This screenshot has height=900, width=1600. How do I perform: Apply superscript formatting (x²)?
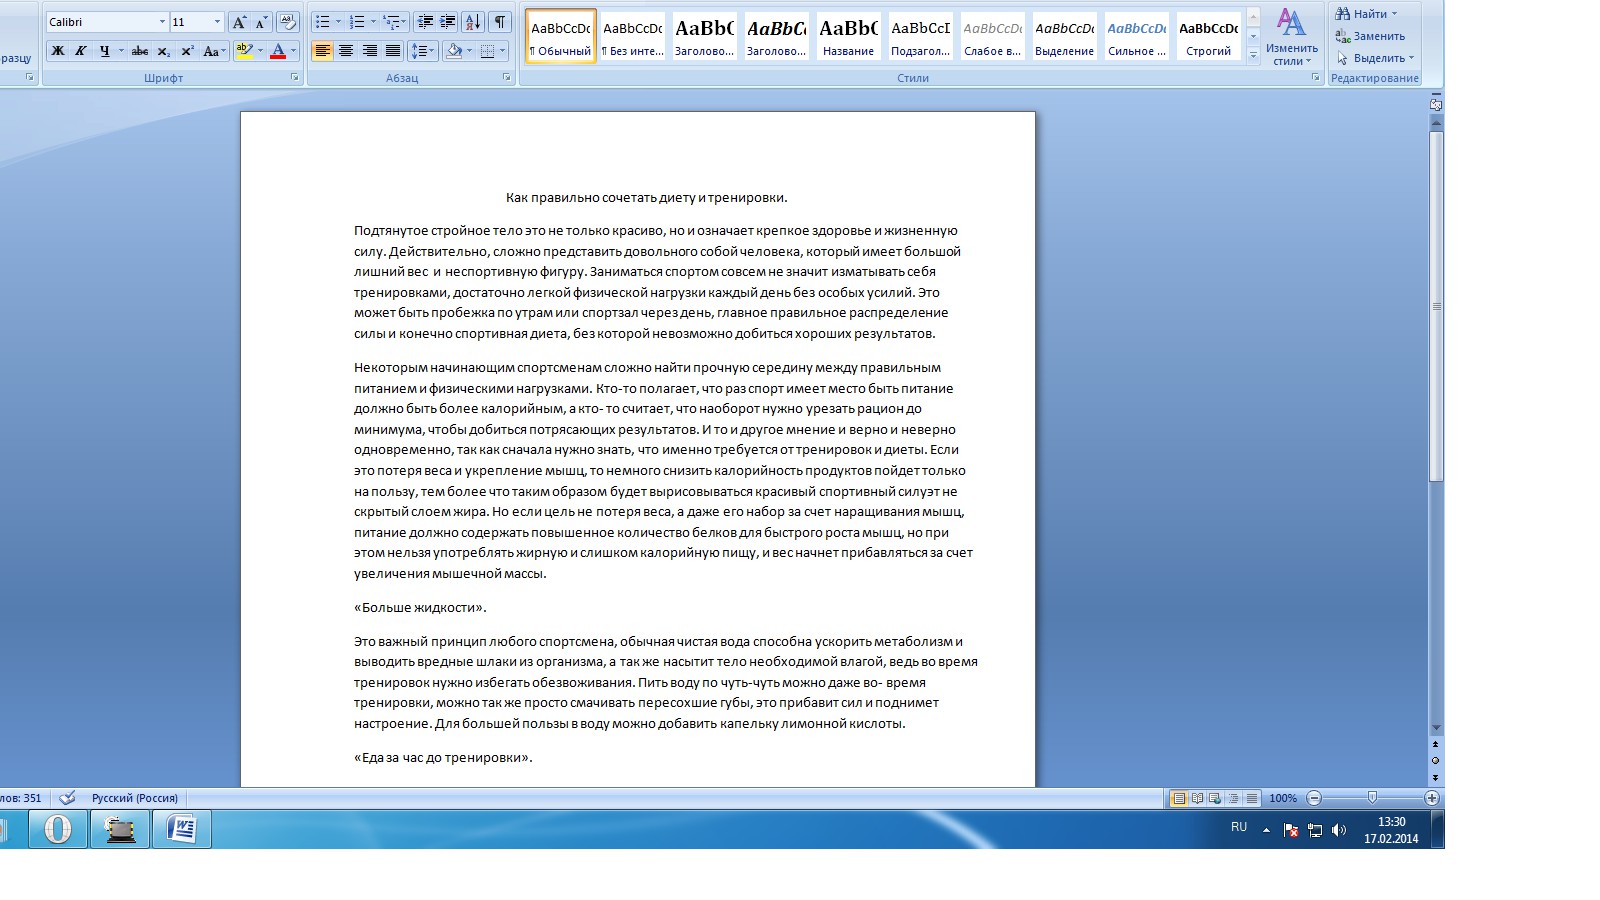coord(187,51)
